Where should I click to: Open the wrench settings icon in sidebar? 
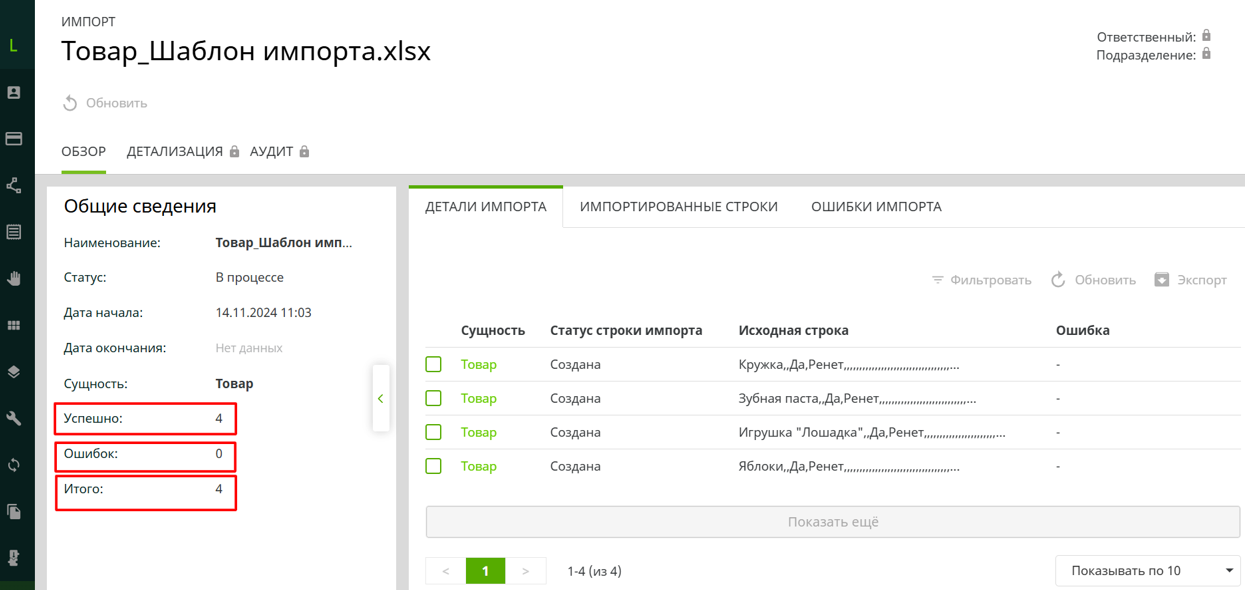[14, 418]
